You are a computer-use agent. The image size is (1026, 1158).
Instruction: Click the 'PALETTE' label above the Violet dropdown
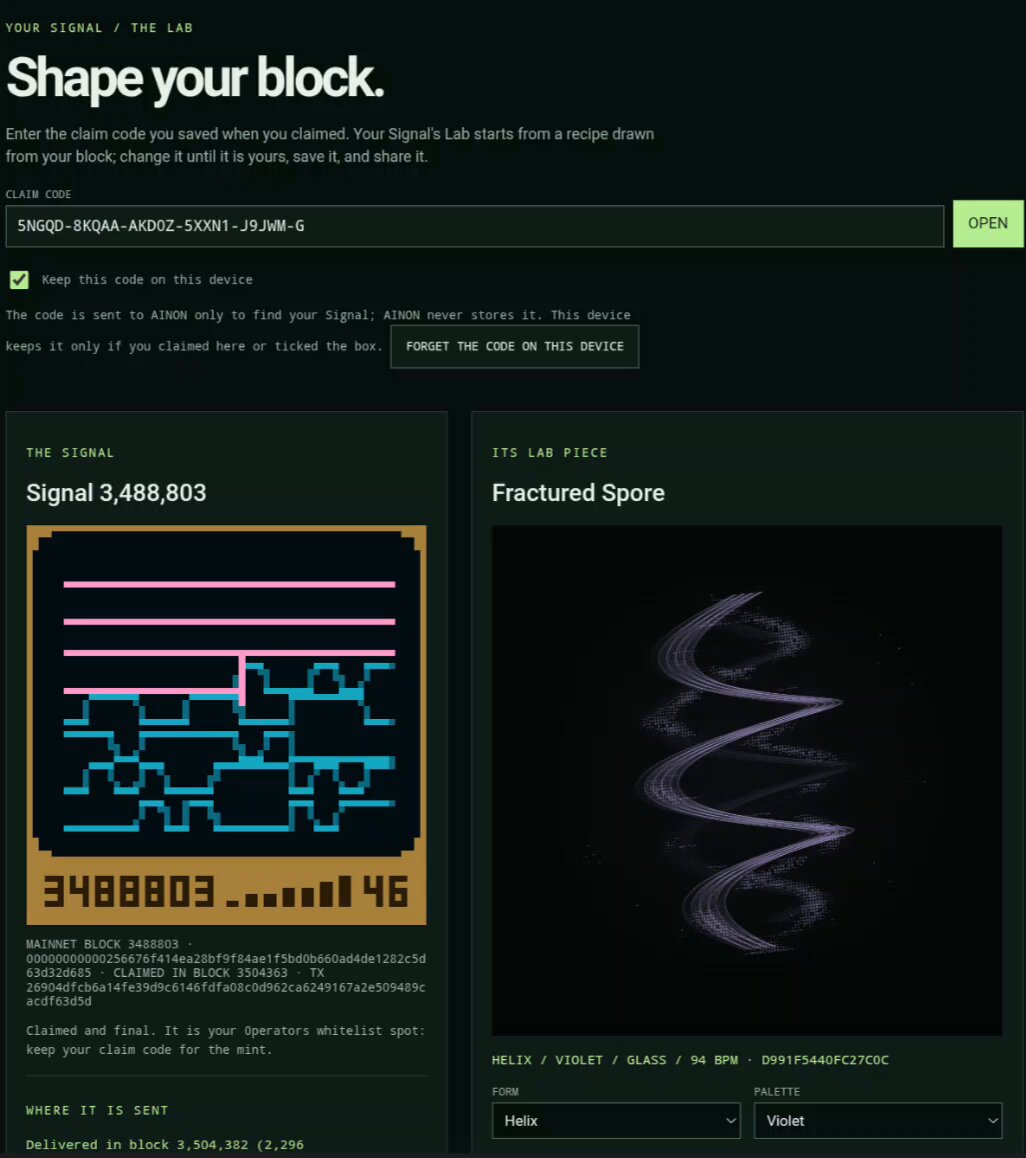(777, 1092)
